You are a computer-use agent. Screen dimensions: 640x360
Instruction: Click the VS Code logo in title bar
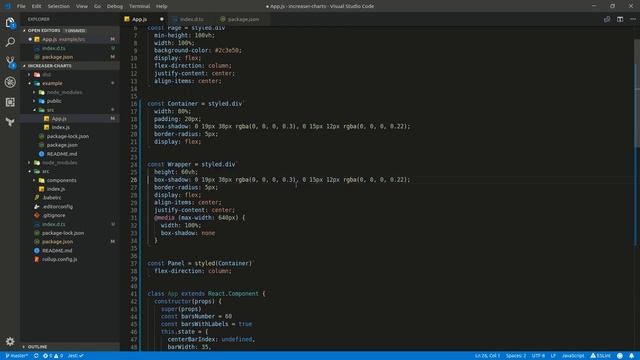click(x=7, y=6)
